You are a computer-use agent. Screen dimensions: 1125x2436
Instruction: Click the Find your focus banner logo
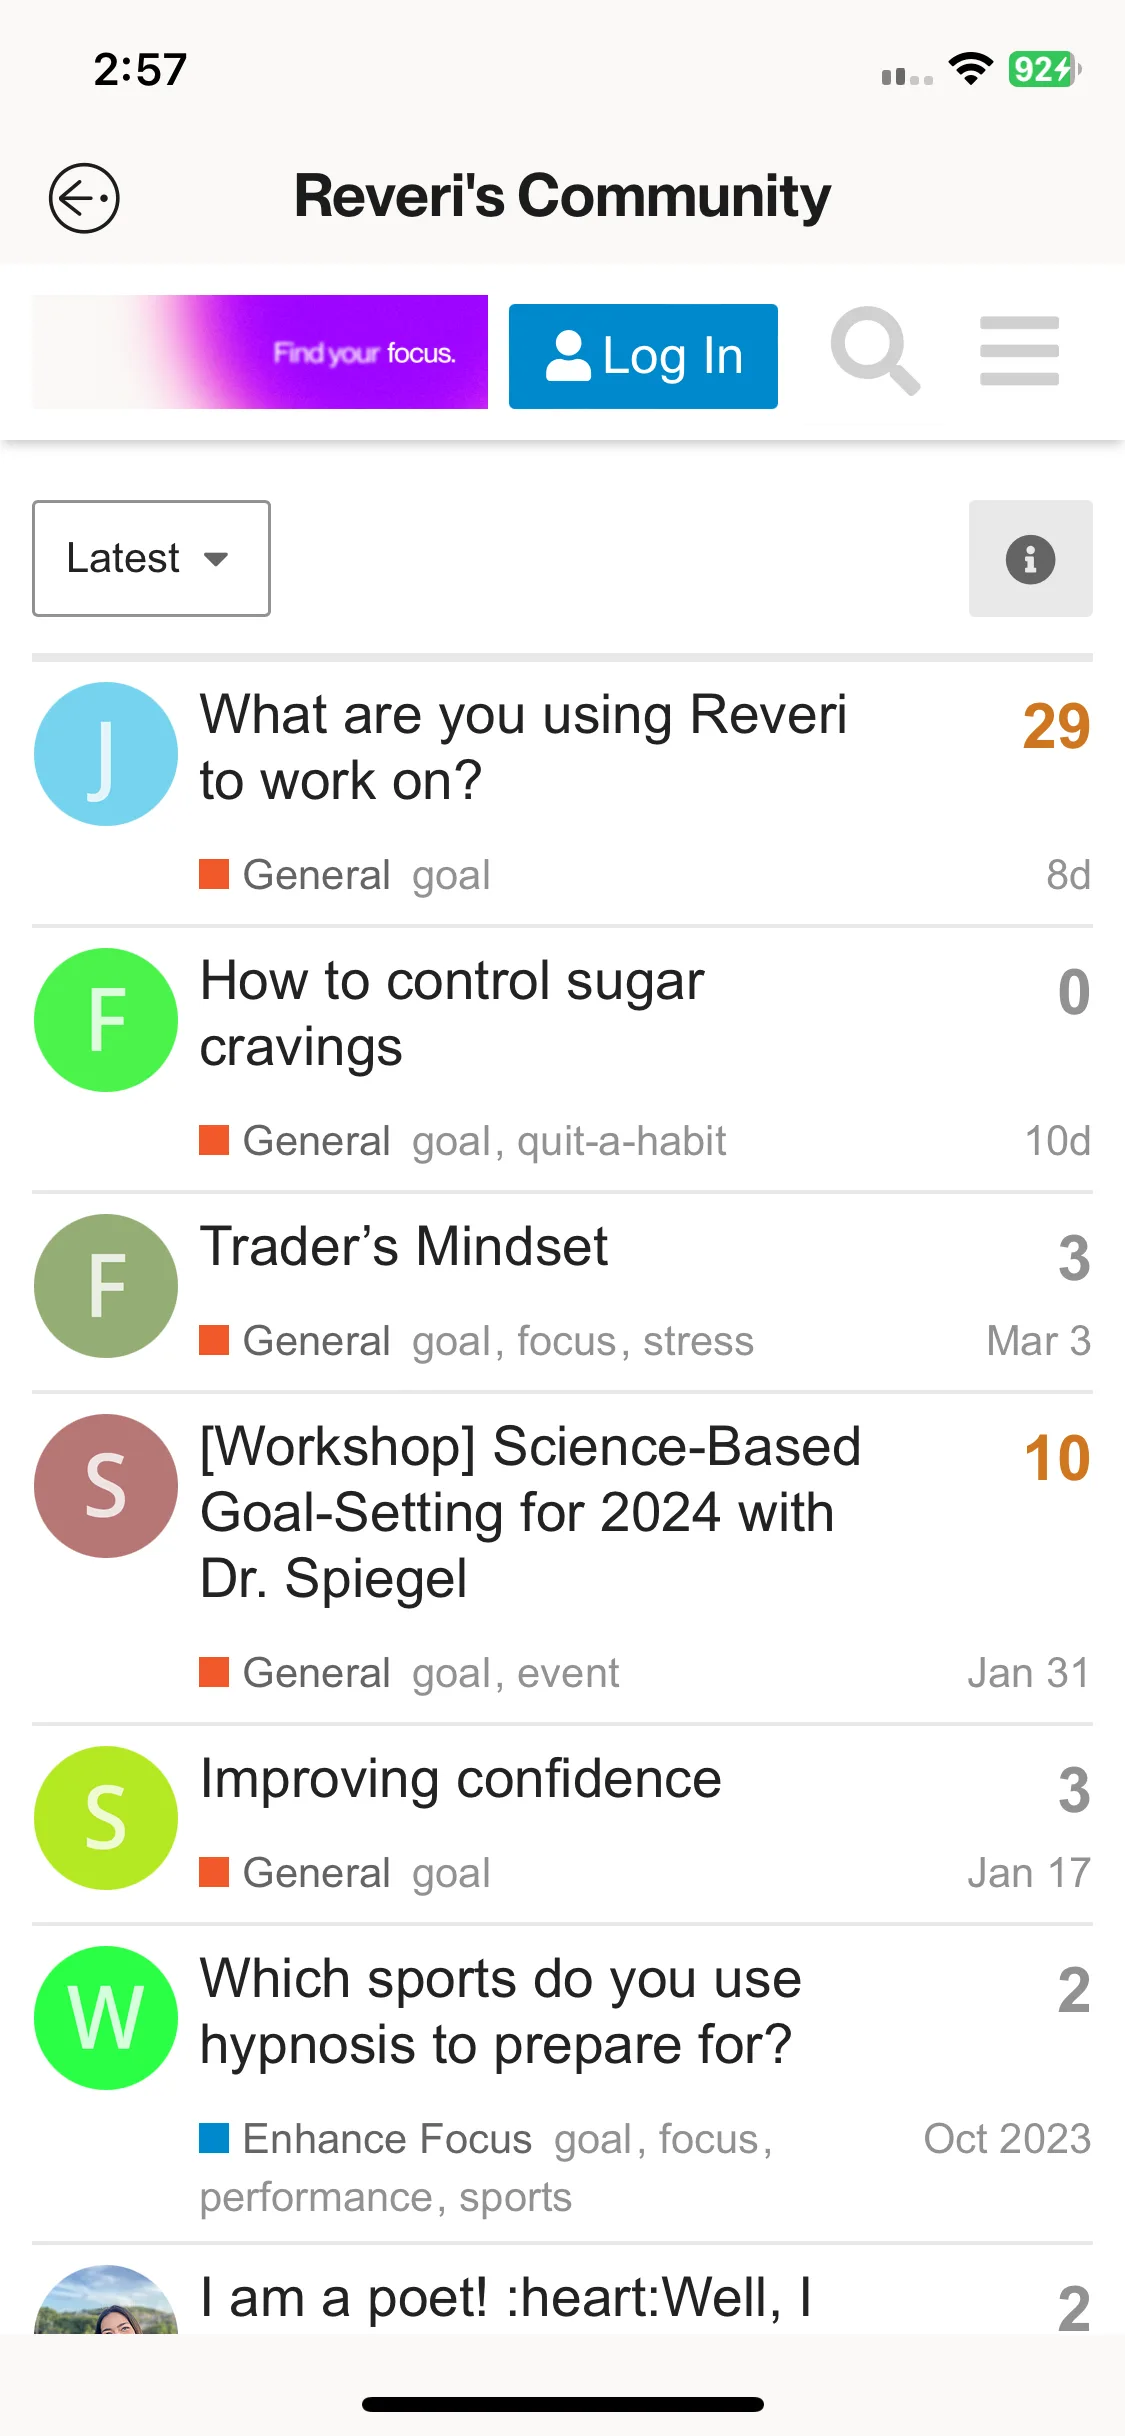click(x=260, y=352)
